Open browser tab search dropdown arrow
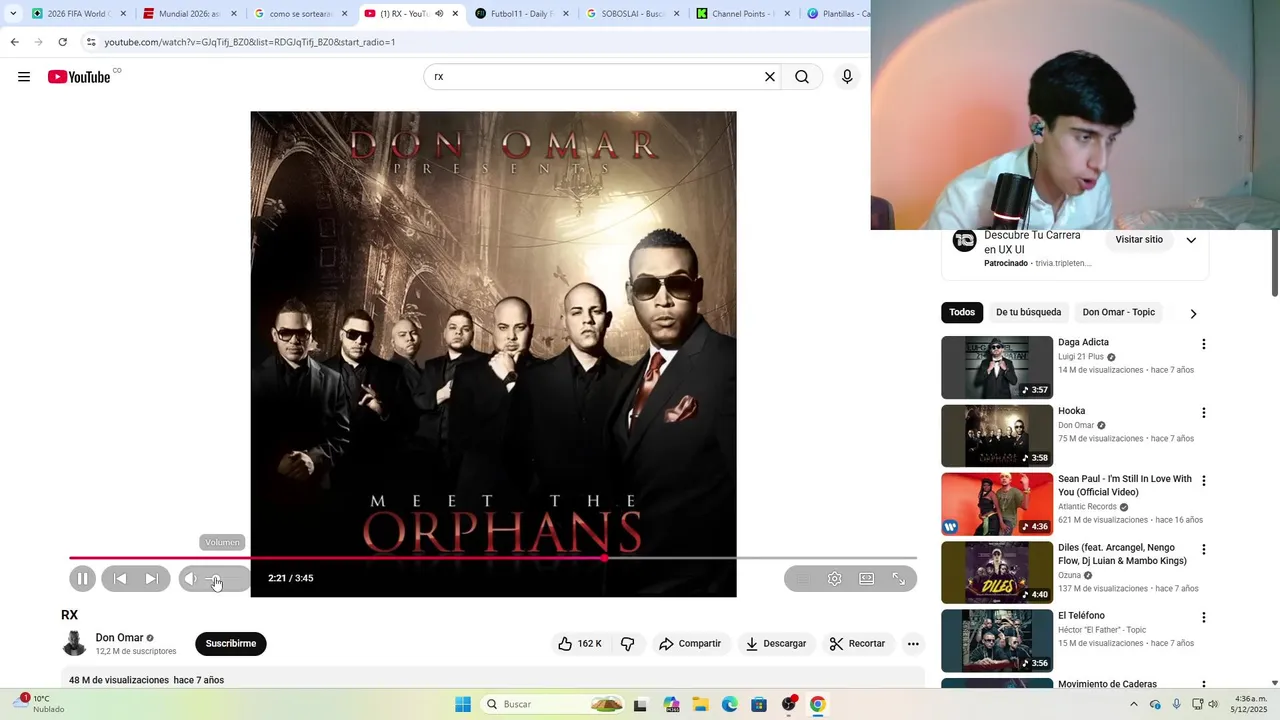The image size is (1280, 720). pos(12,14)
